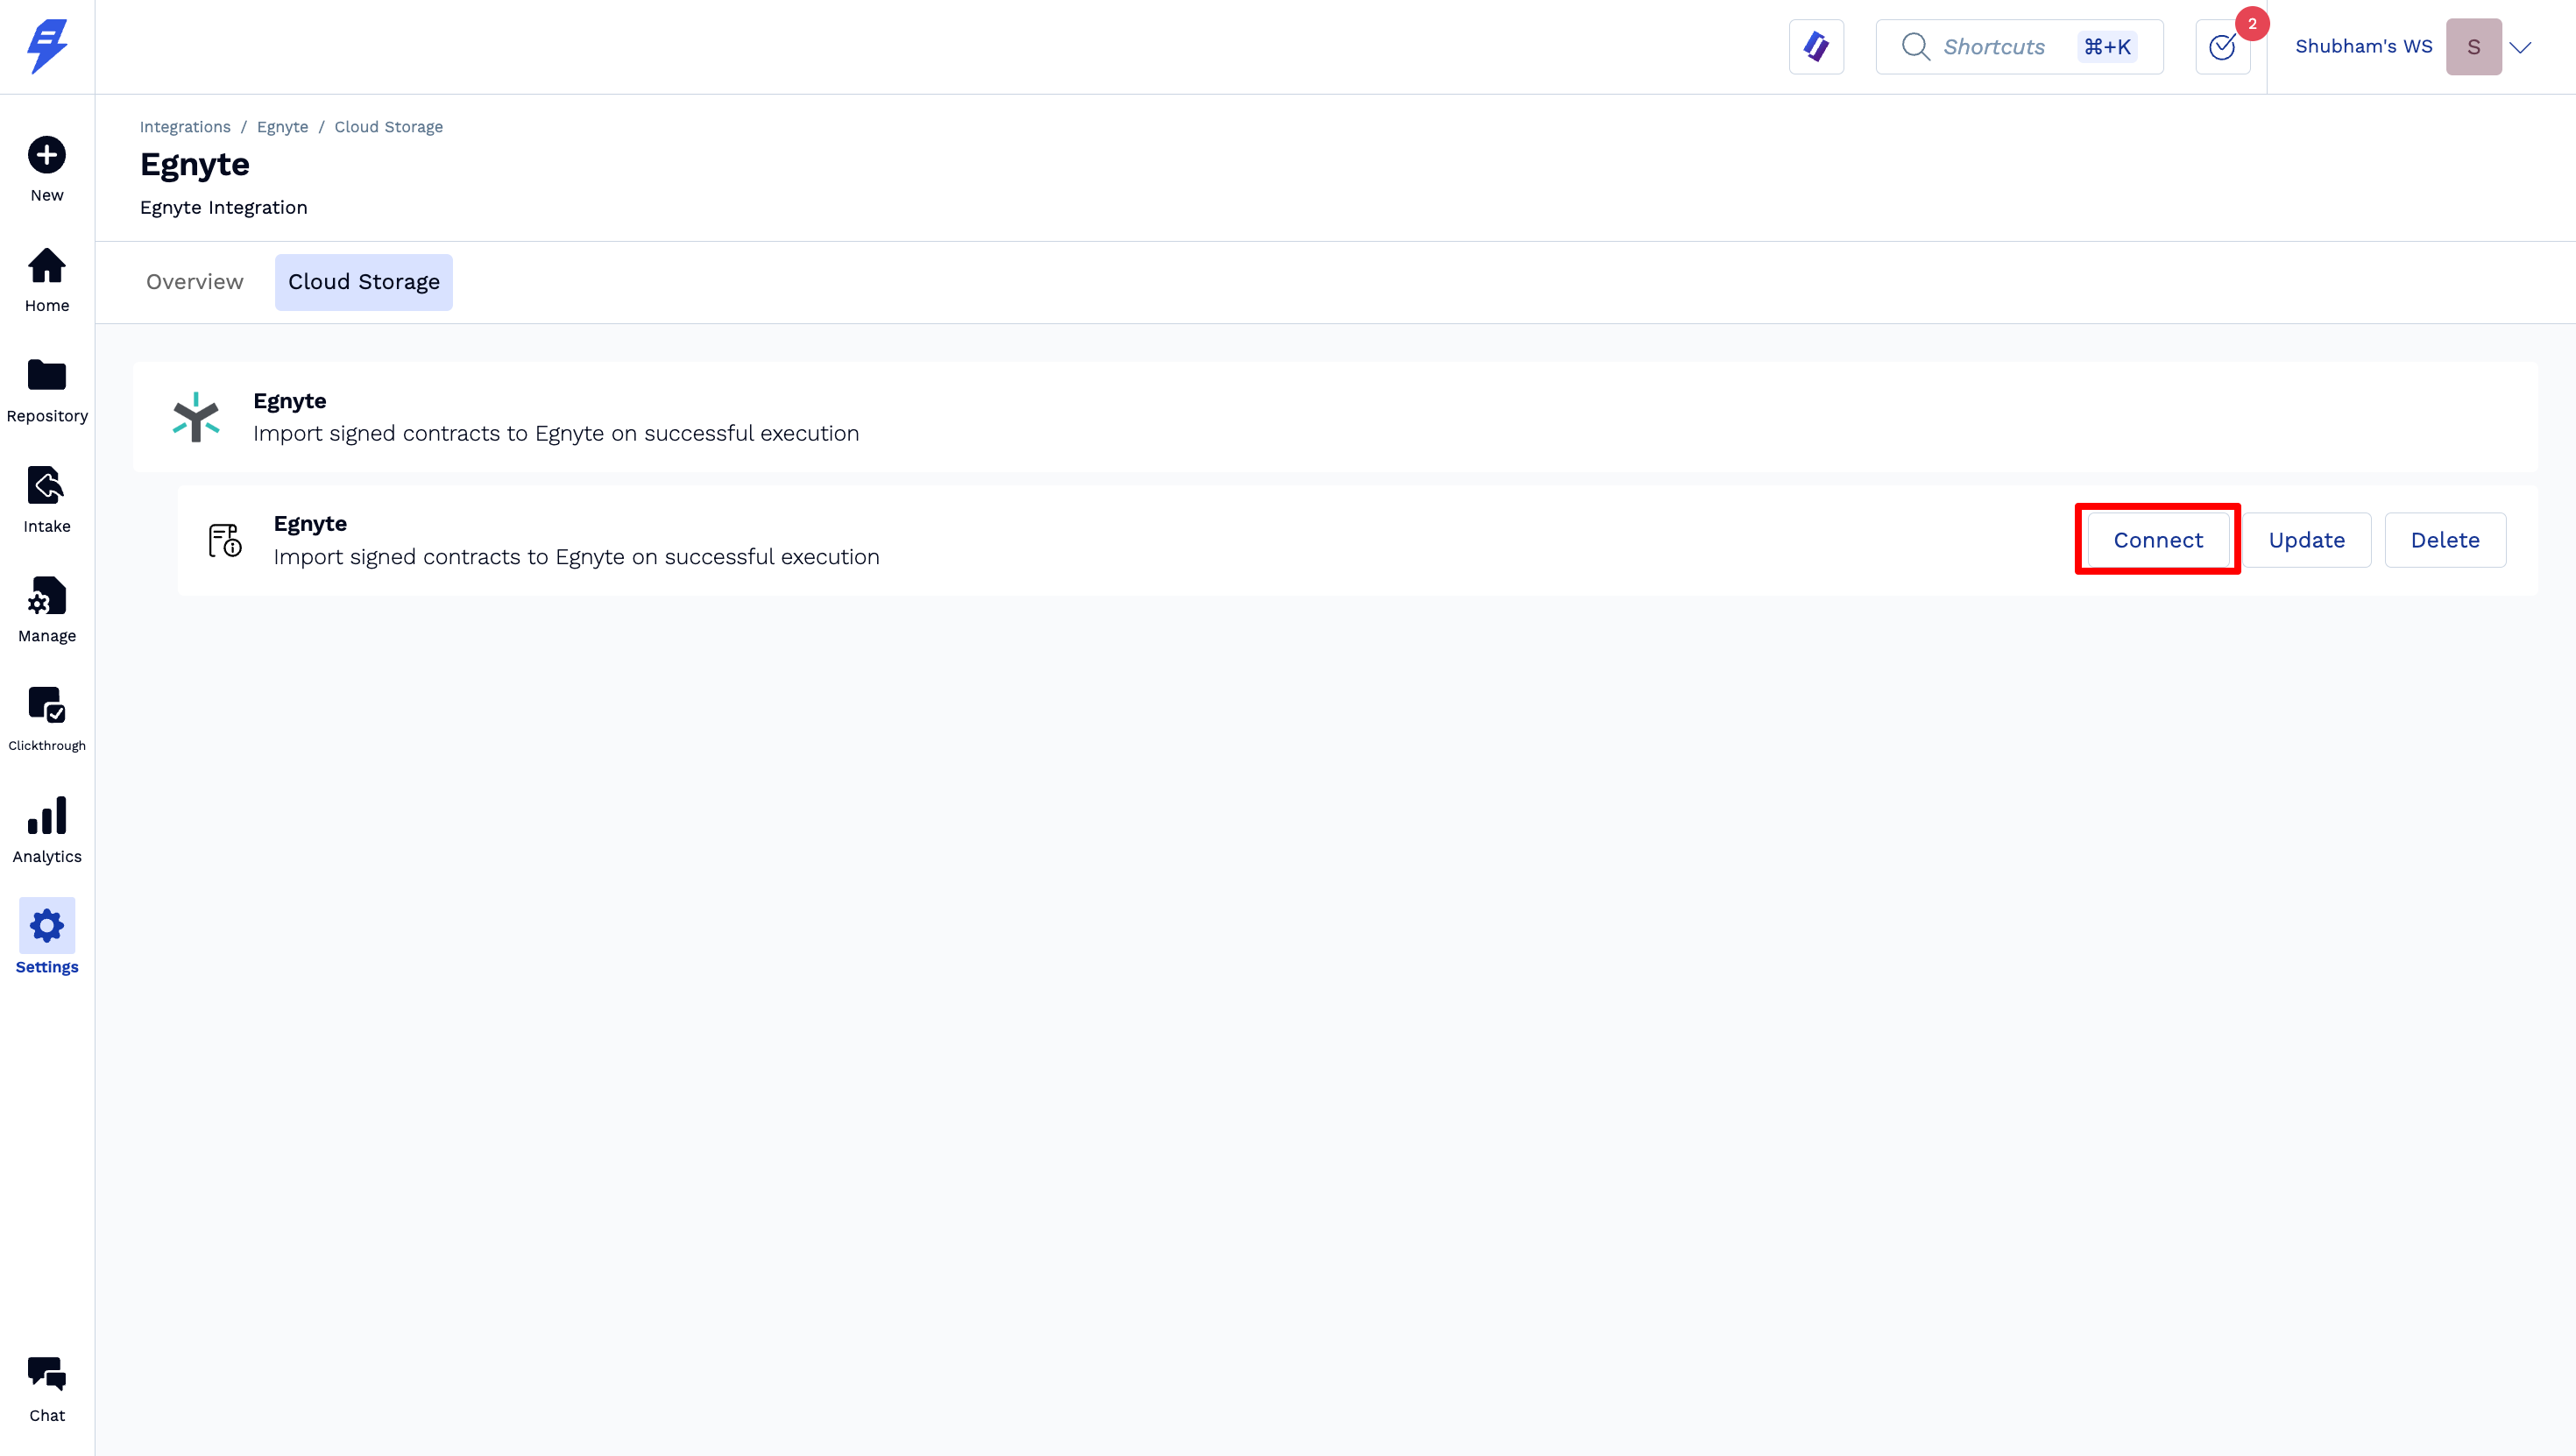Viewport: 2576px width, 1456px height.
Task: Select the Cloud Storage tab
Action: 364,282
